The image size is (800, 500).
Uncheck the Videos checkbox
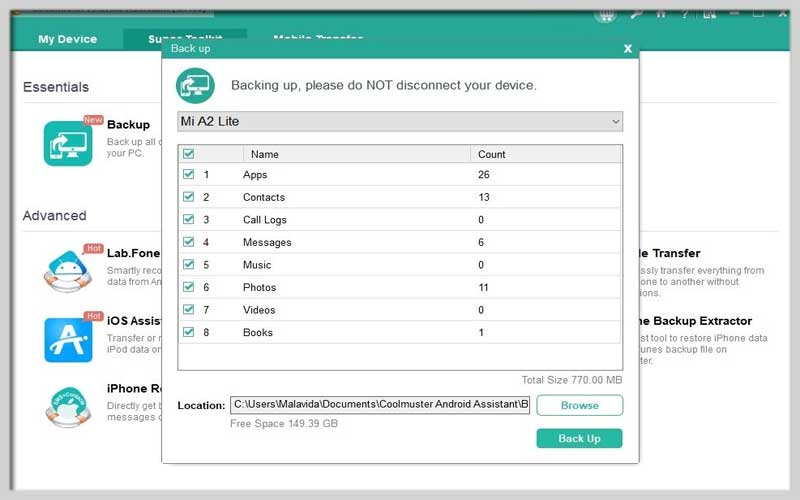click(188, 309)
